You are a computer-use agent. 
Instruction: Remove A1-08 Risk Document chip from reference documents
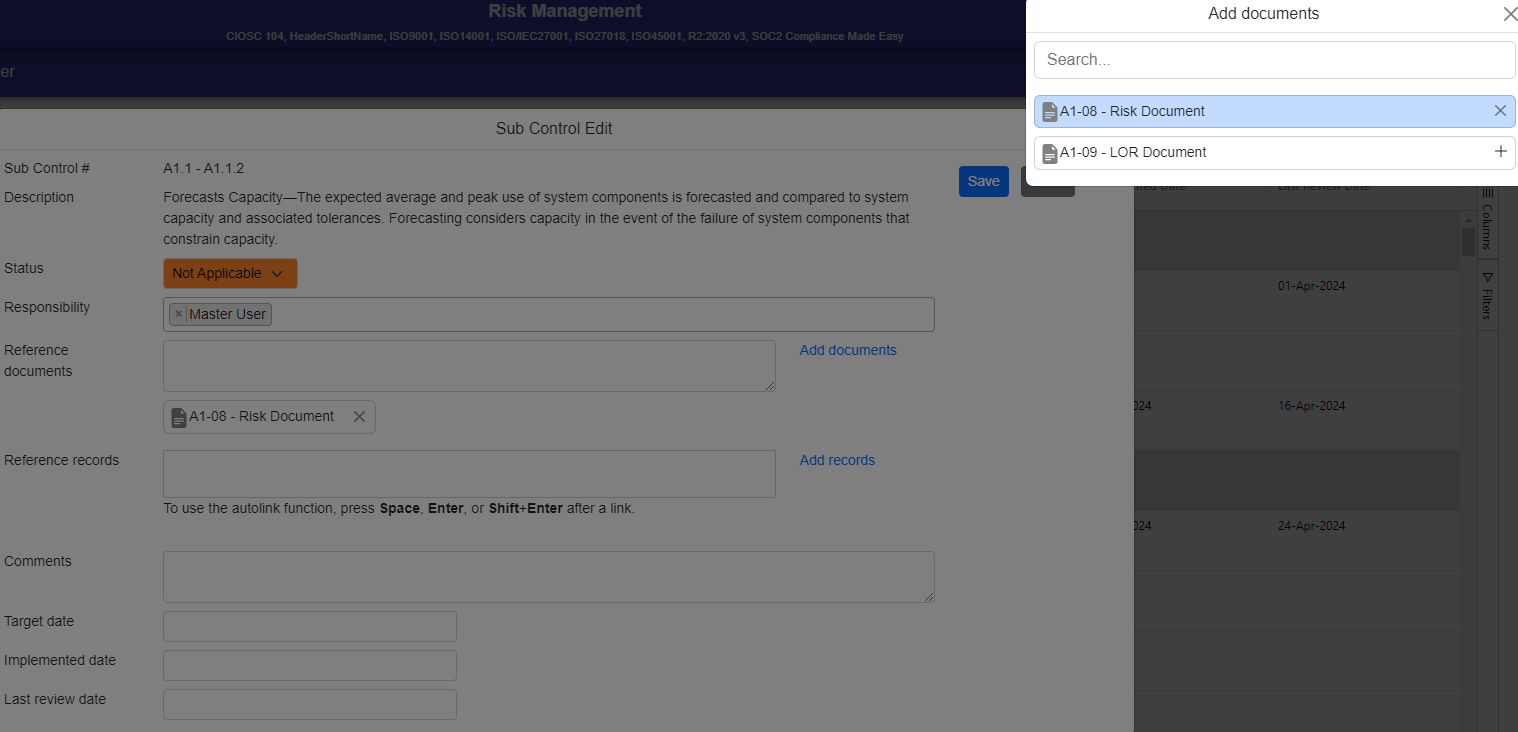(x=359, y=417)
